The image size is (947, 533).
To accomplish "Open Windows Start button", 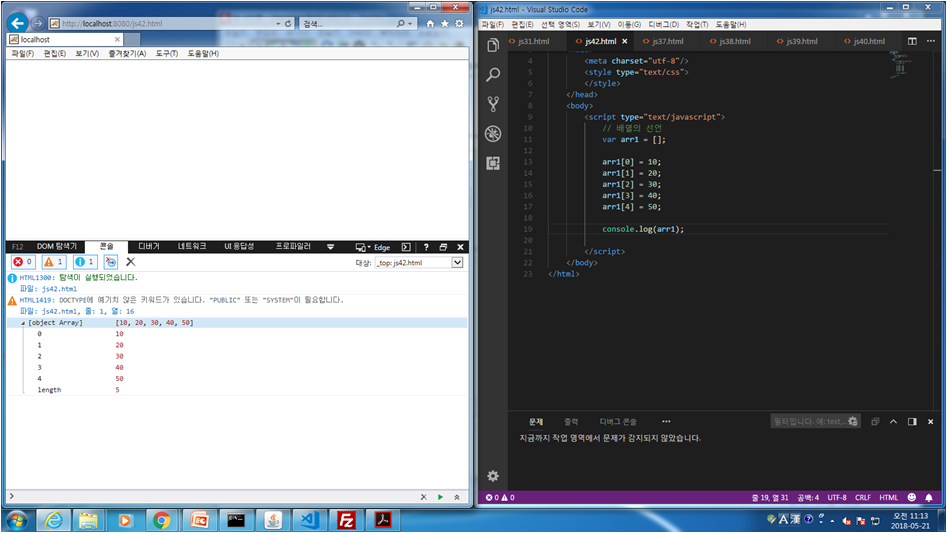I will (x=17, y=520).
